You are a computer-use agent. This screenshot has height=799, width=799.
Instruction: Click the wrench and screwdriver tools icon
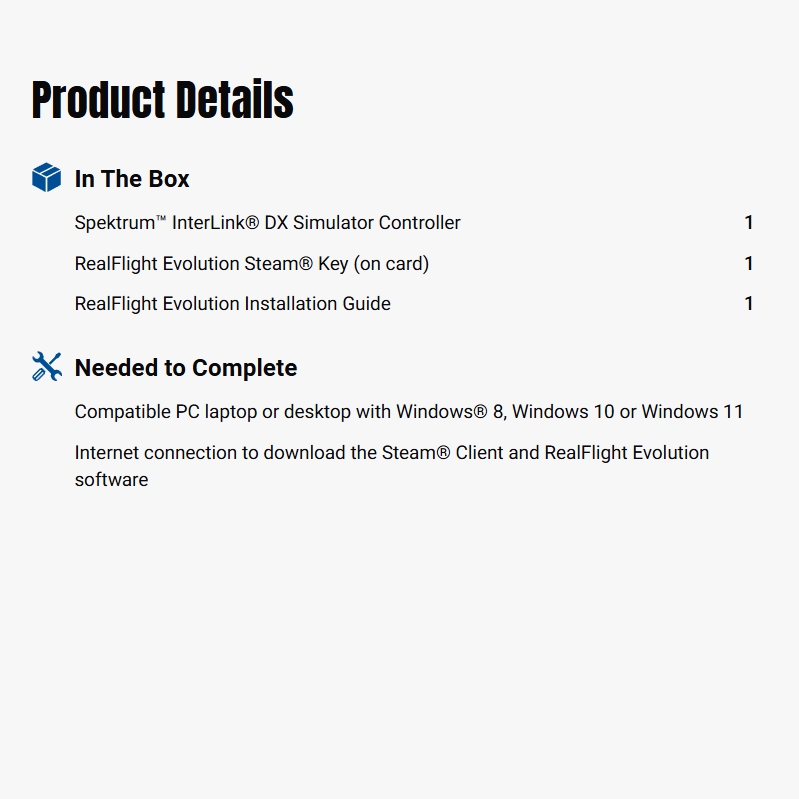coord(47,367)
